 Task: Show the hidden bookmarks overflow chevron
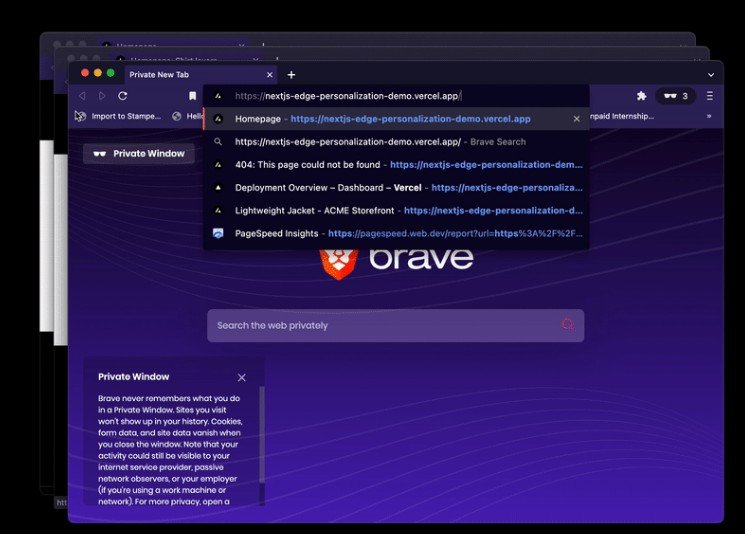pos(709,116)
